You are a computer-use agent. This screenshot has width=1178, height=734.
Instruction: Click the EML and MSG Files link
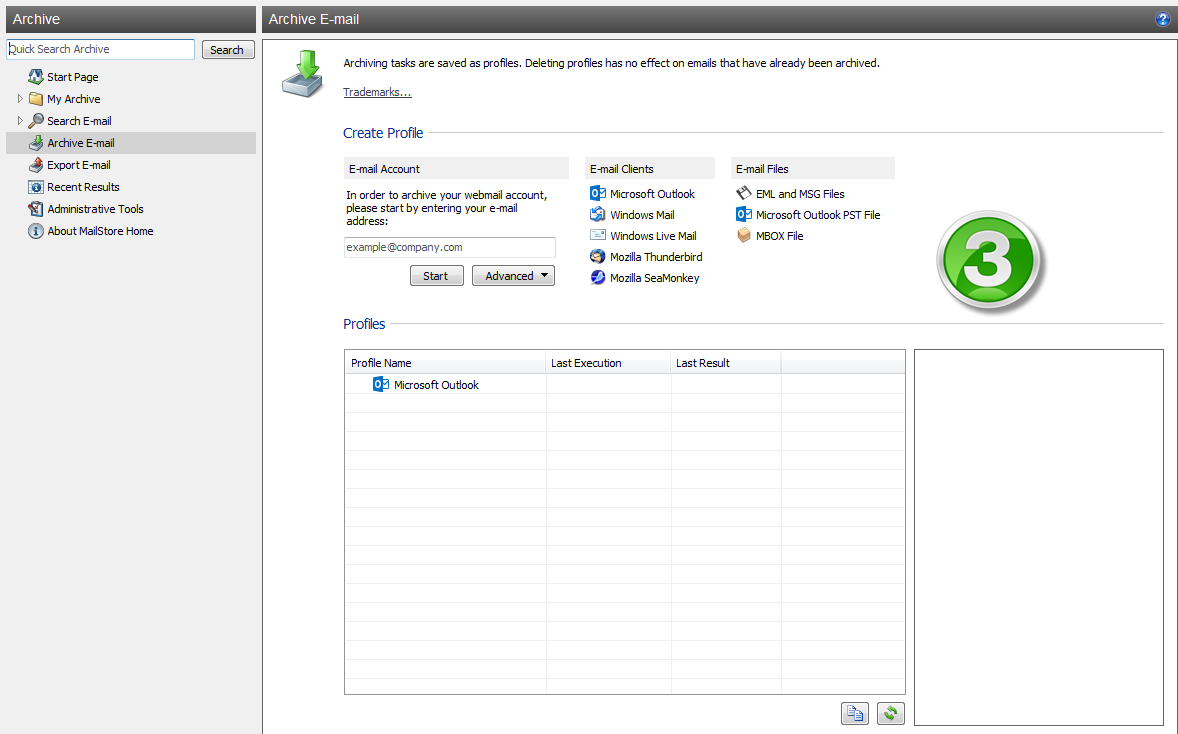(800, 194)
